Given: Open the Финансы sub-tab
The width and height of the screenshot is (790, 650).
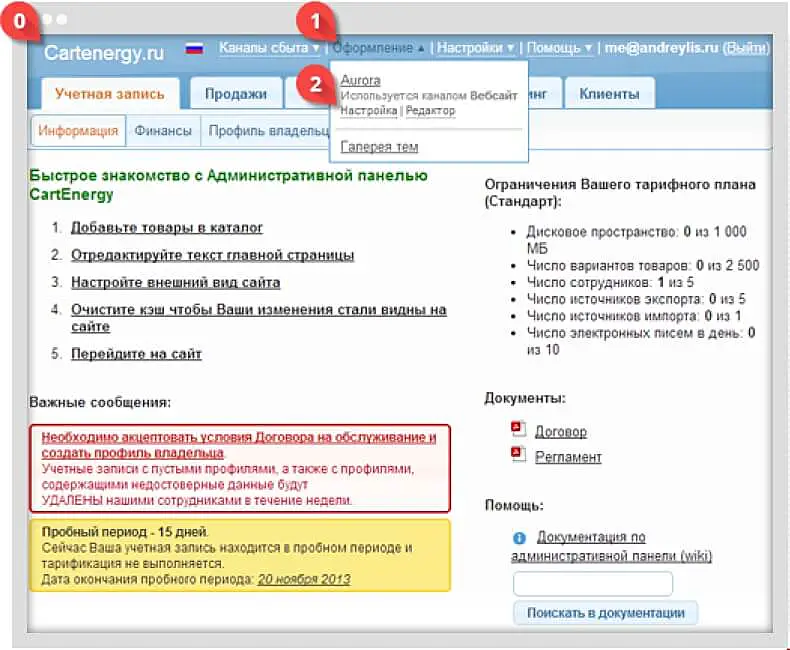Looking at the screenshot, I should (163, 129).
